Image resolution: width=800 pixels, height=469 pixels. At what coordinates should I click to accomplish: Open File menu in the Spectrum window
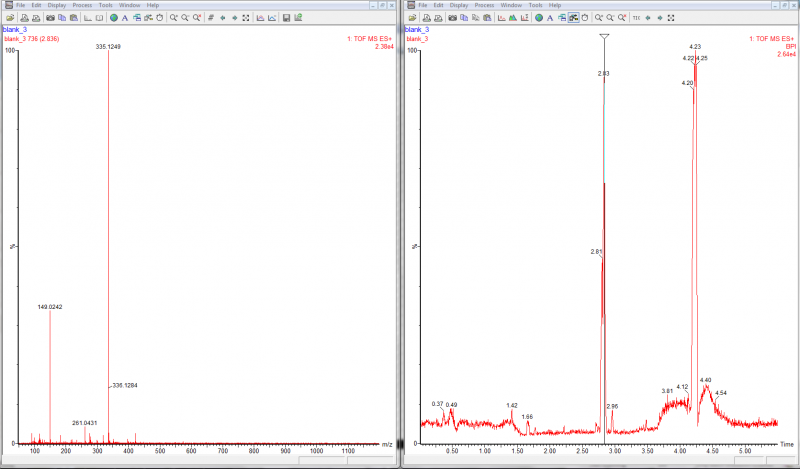click(20, 5)
